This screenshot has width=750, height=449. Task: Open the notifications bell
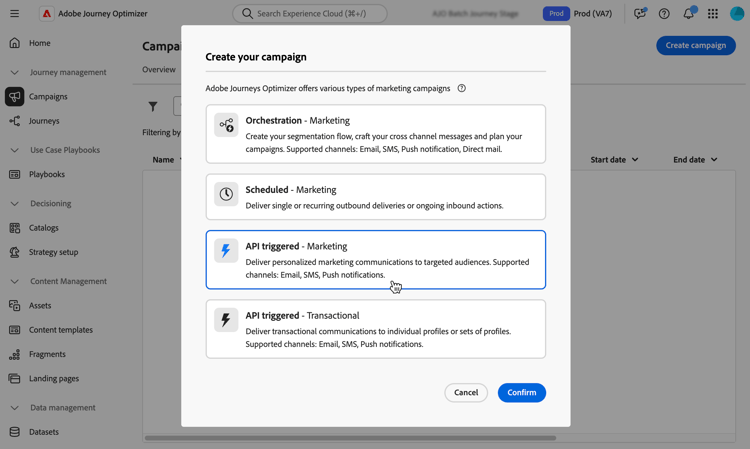[689, 13]
